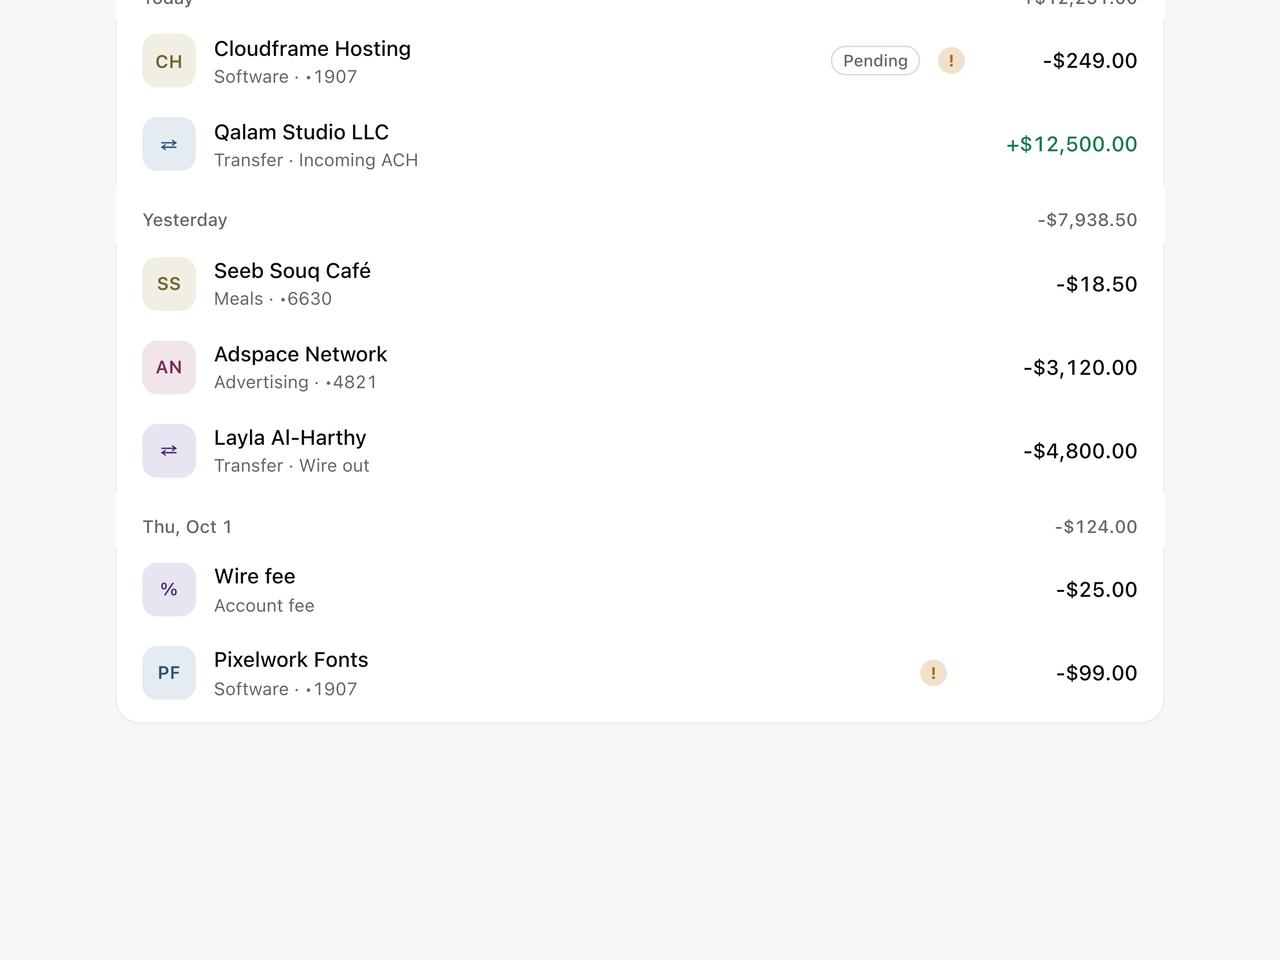Image resolution: width=1280 pixels, height=960 pixels.
Task: Click the Thu, Oct 1 date header
Action: (x=187, y=527)
